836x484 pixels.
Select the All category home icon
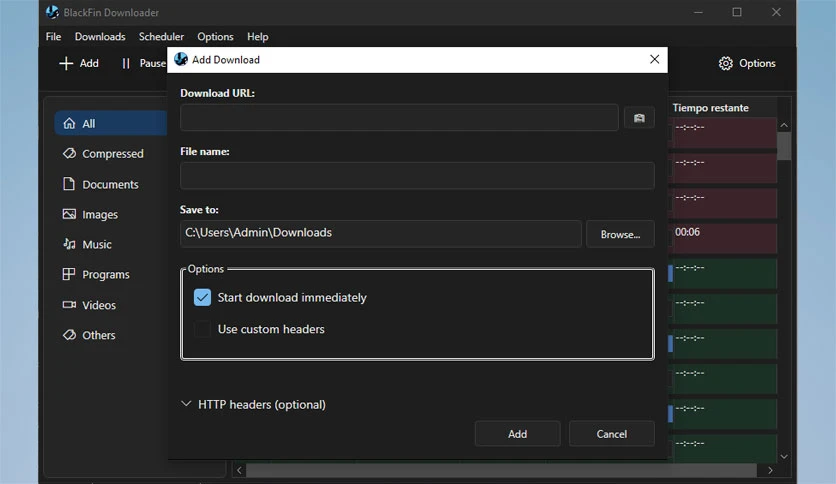69,124
